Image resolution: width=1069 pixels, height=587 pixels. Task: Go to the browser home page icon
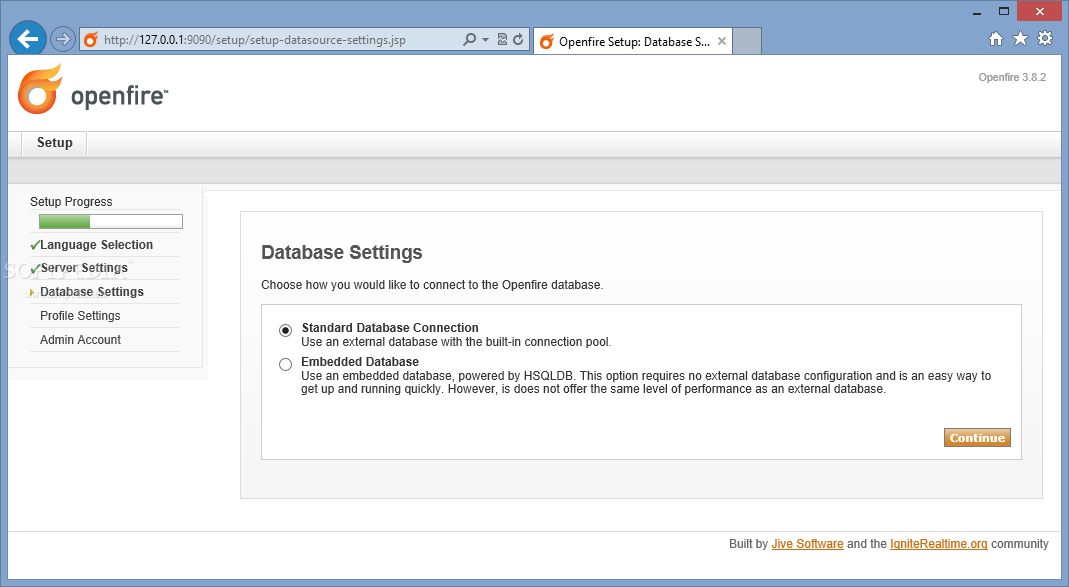point(996,39)
